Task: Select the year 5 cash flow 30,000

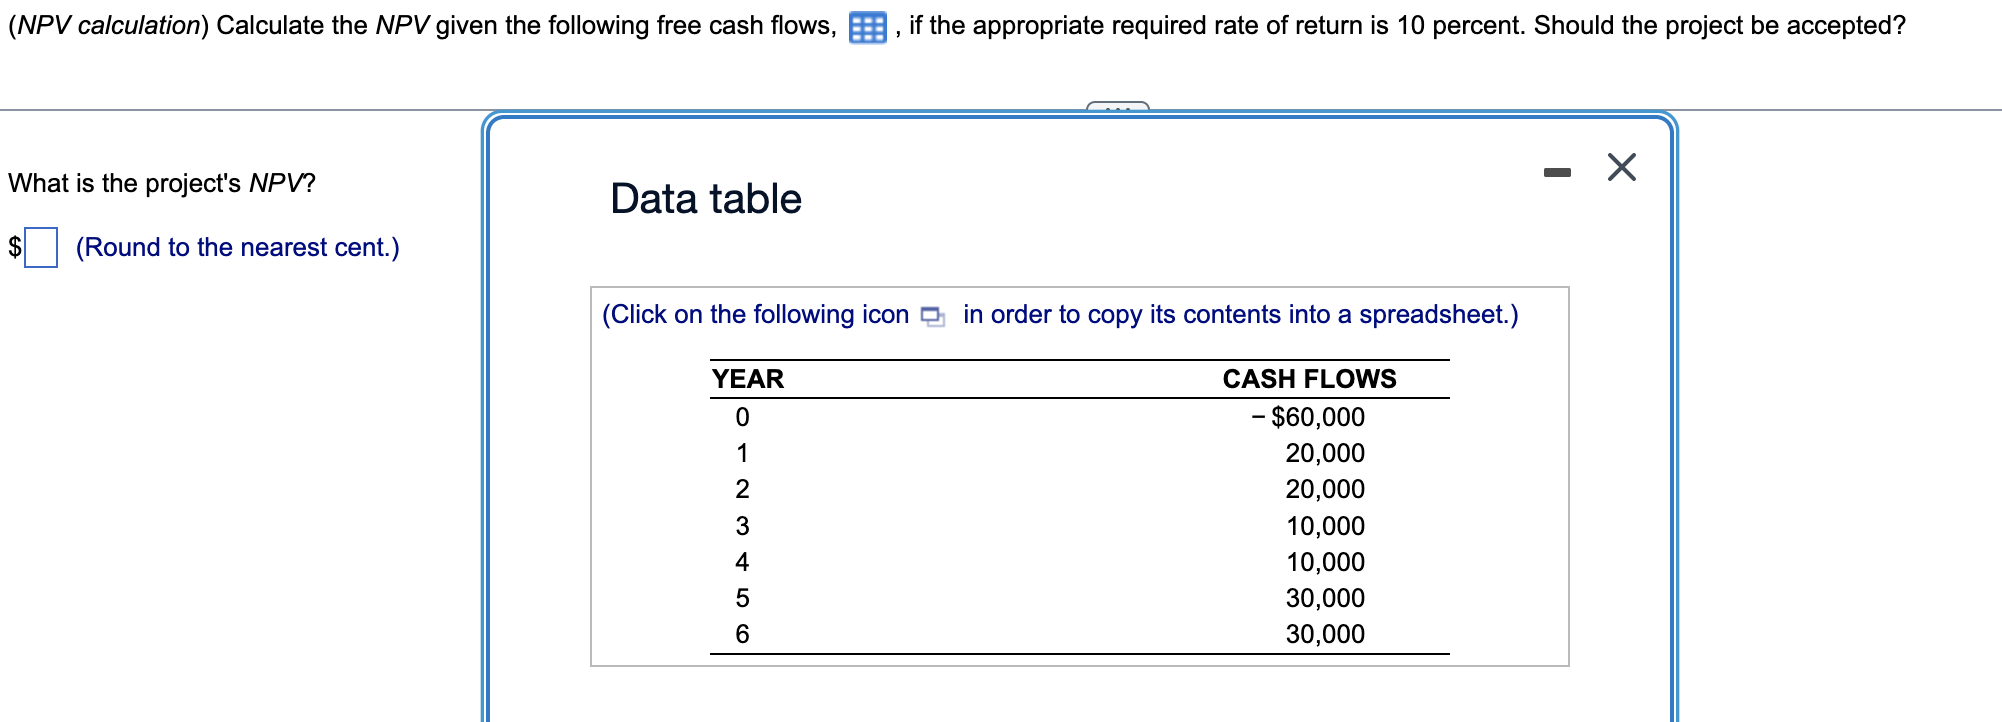Action: tap(1325, 598)
